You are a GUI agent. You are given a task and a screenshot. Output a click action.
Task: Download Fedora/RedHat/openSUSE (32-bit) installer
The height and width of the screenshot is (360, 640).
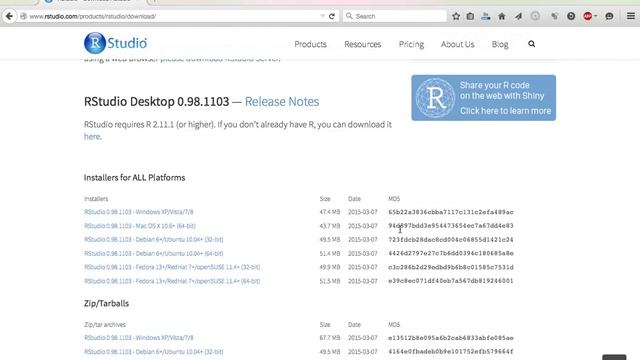[172, 267]
